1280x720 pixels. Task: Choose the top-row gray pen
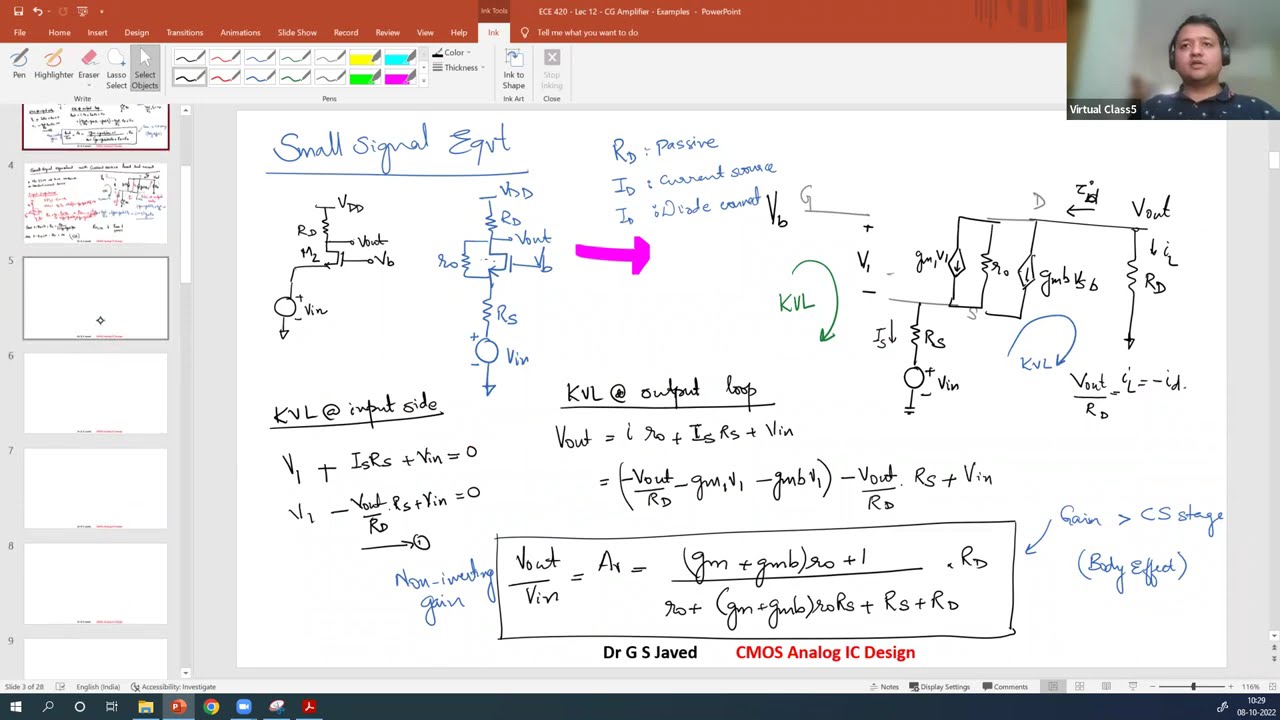pos(330,58)
